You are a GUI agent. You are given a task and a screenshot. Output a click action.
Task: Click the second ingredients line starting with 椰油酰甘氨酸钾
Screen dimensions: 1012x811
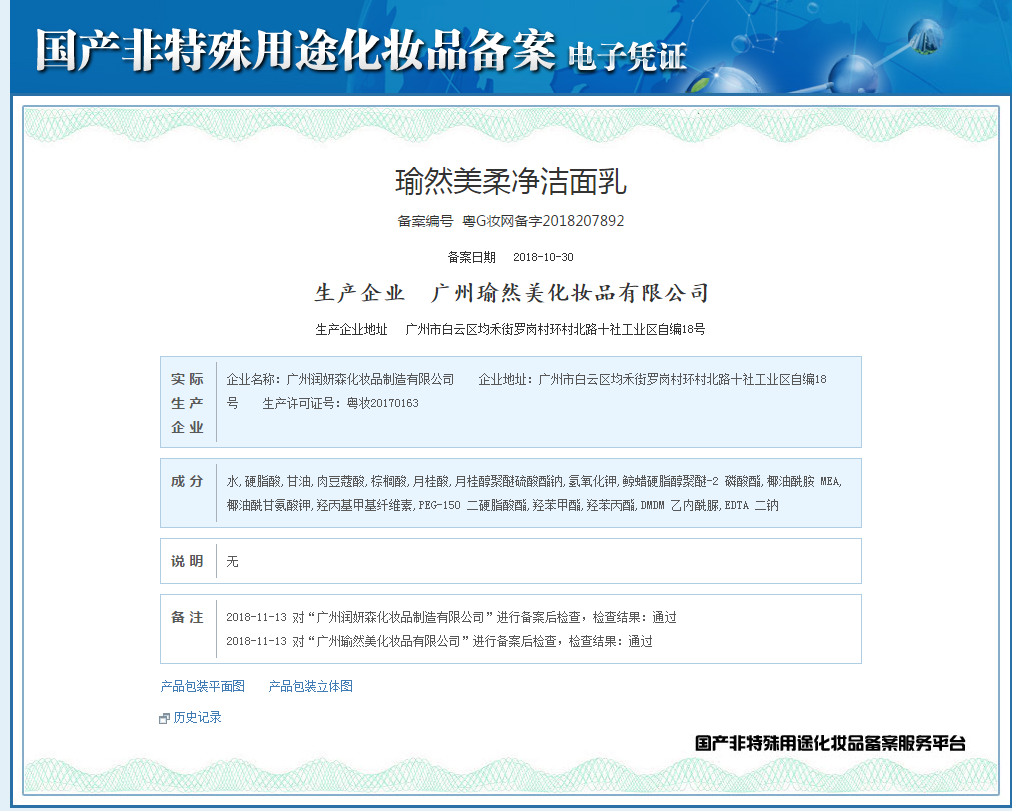(x=502, y=506)
